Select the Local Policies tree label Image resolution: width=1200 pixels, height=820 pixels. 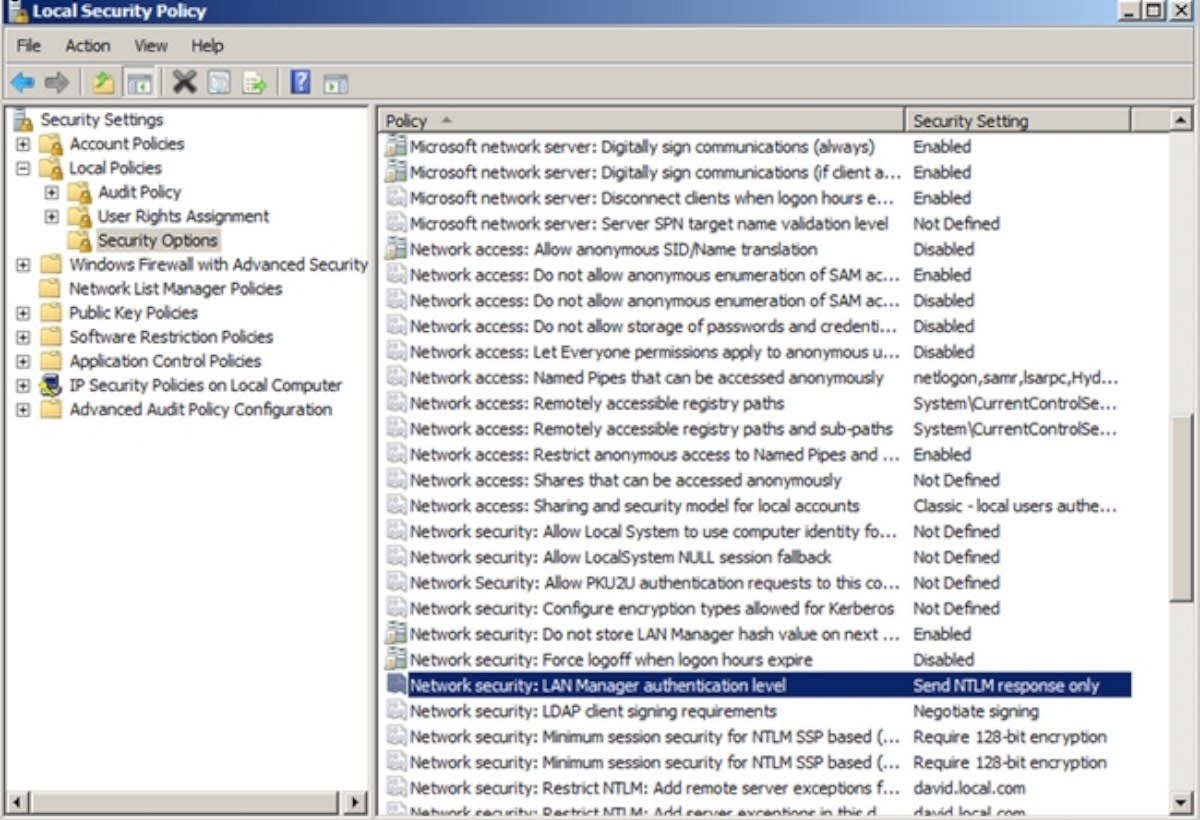(x=115, y=168)
